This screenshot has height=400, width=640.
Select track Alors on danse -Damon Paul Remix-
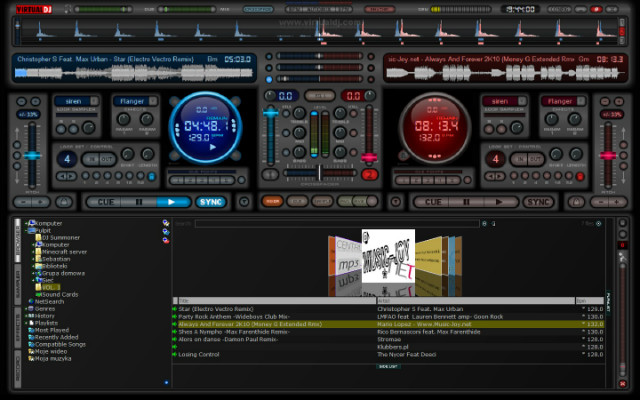click(388, 340)
